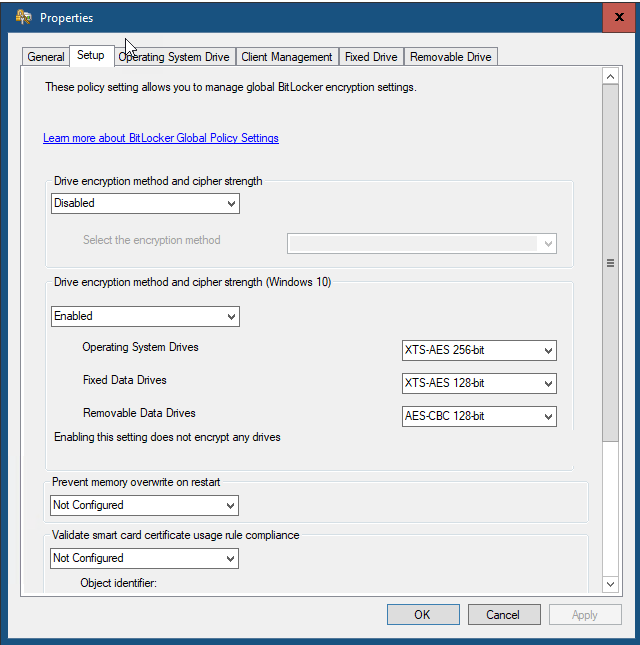Click the scrollbar up arrow
The height and width of the screenshot is (645, 640).
610,77
